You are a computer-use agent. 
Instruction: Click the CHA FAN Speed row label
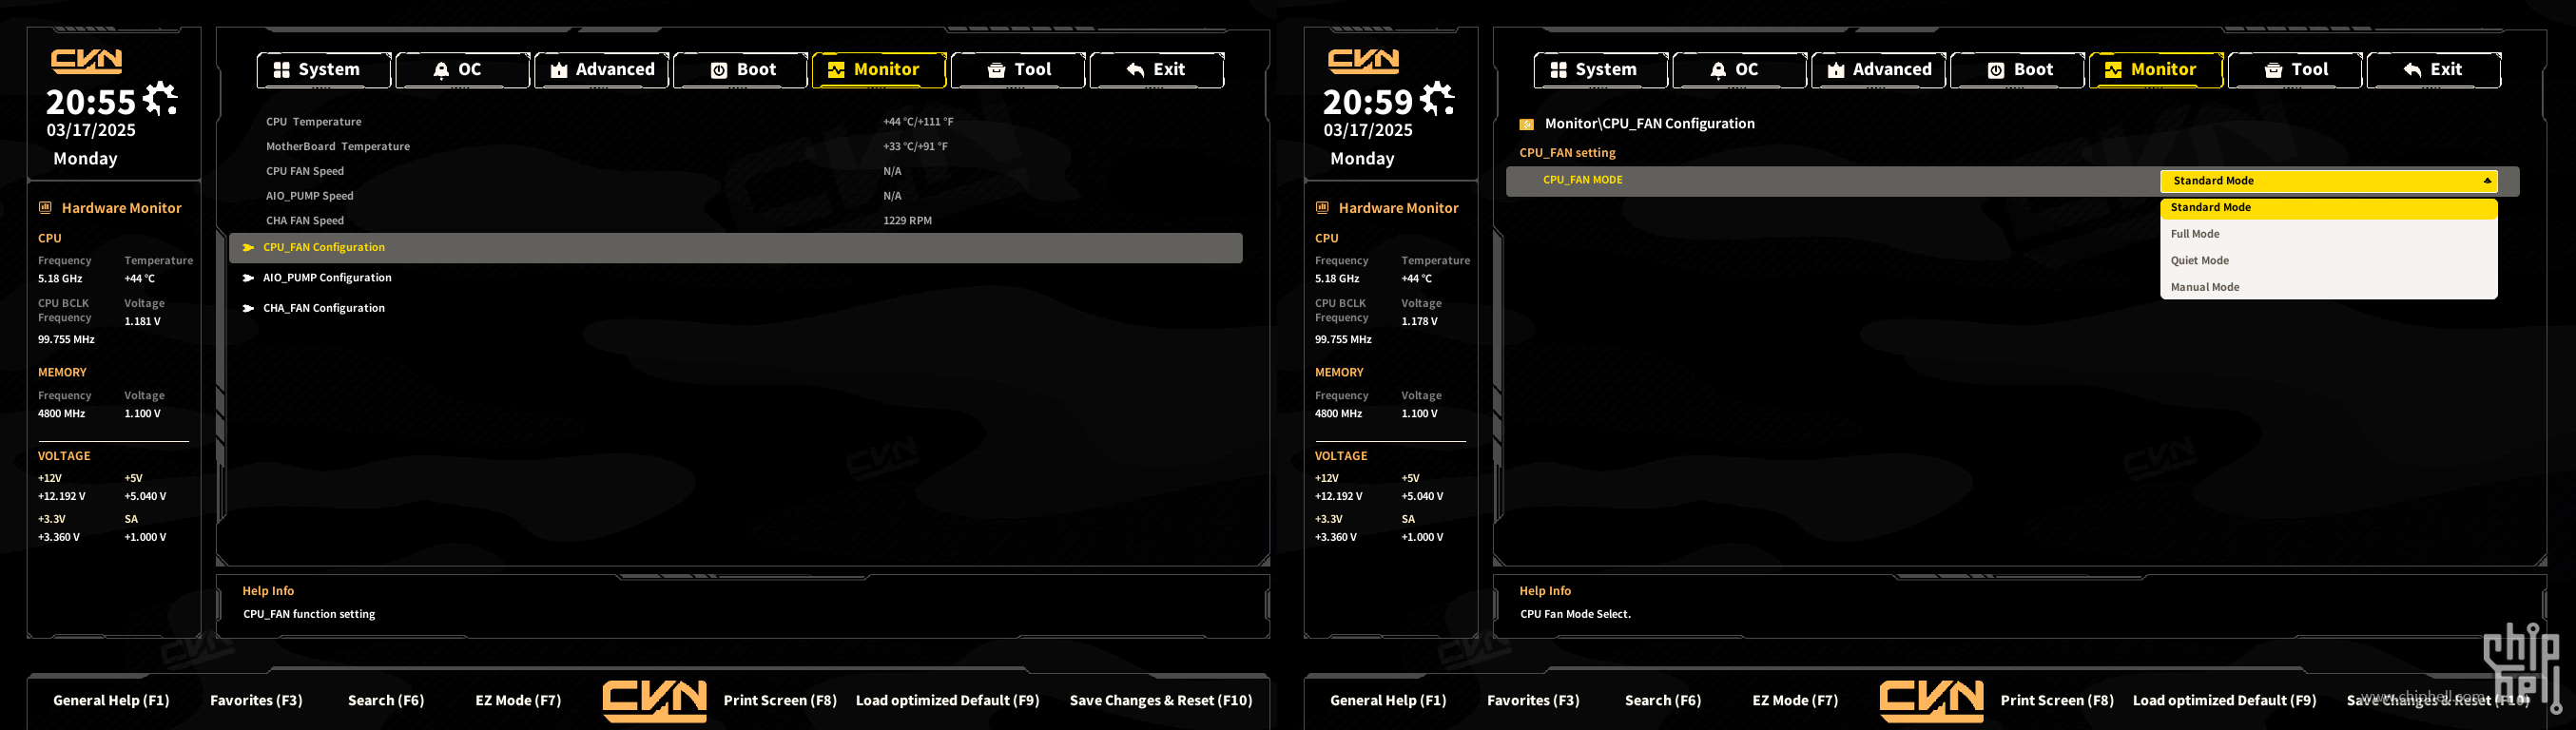tap(305, 221)
